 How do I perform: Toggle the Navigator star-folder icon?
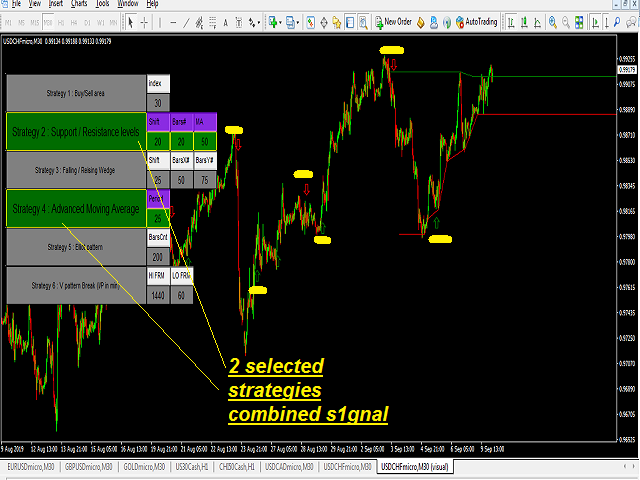(337, 22)
